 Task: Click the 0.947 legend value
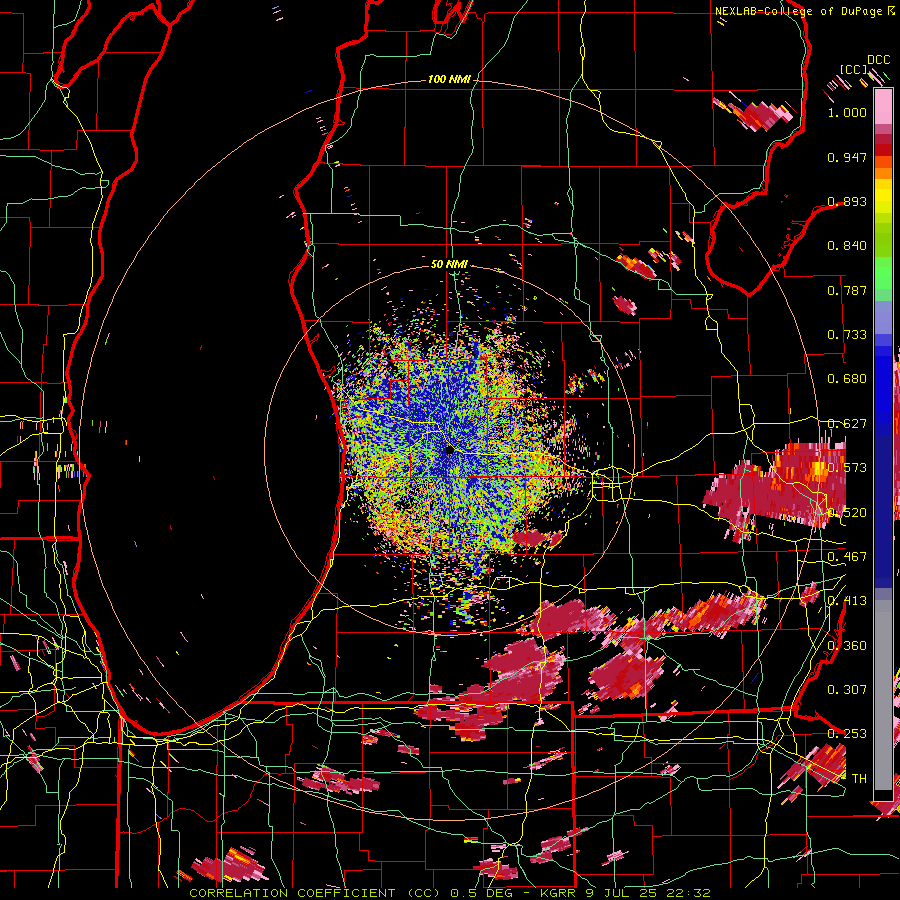point(847,157)
